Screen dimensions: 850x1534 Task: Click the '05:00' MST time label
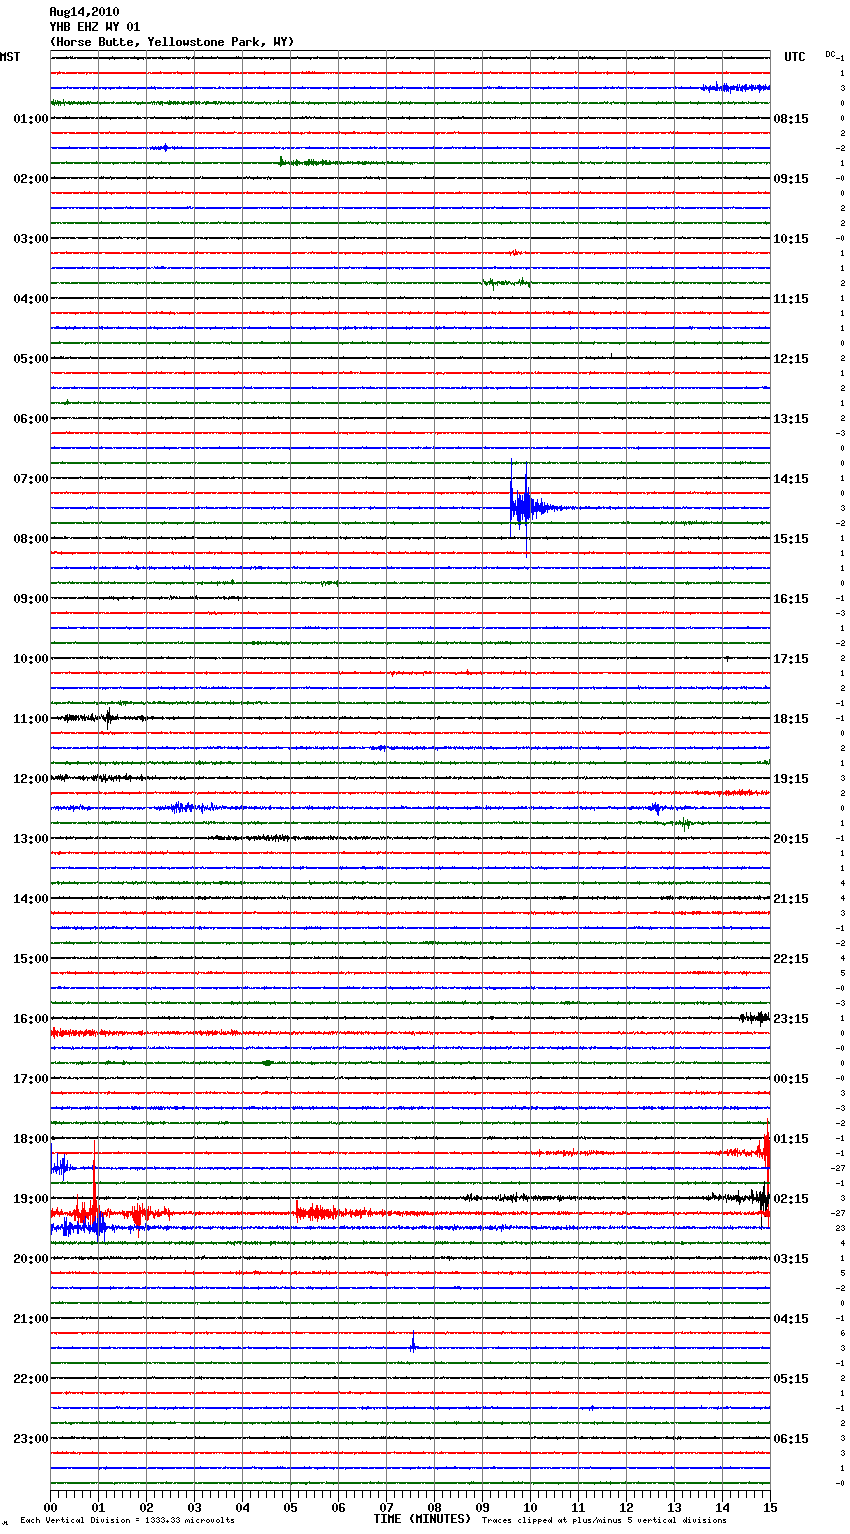(31, 359)
